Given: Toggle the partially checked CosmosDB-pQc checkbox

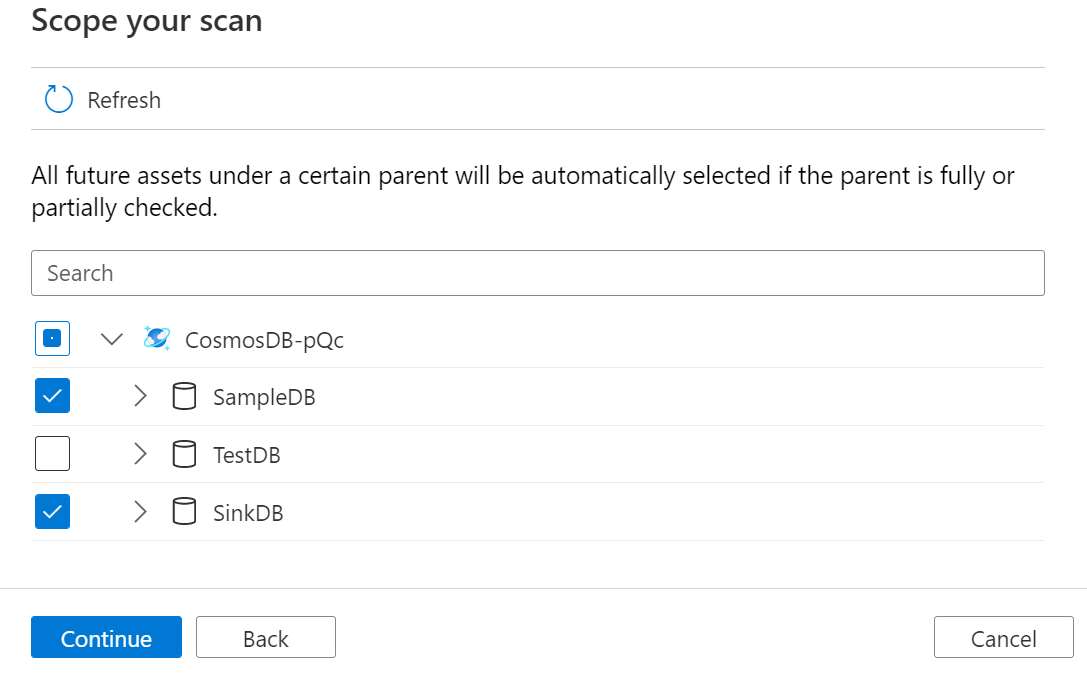Looking at the screenshot, I should click(x=53, y=338).
